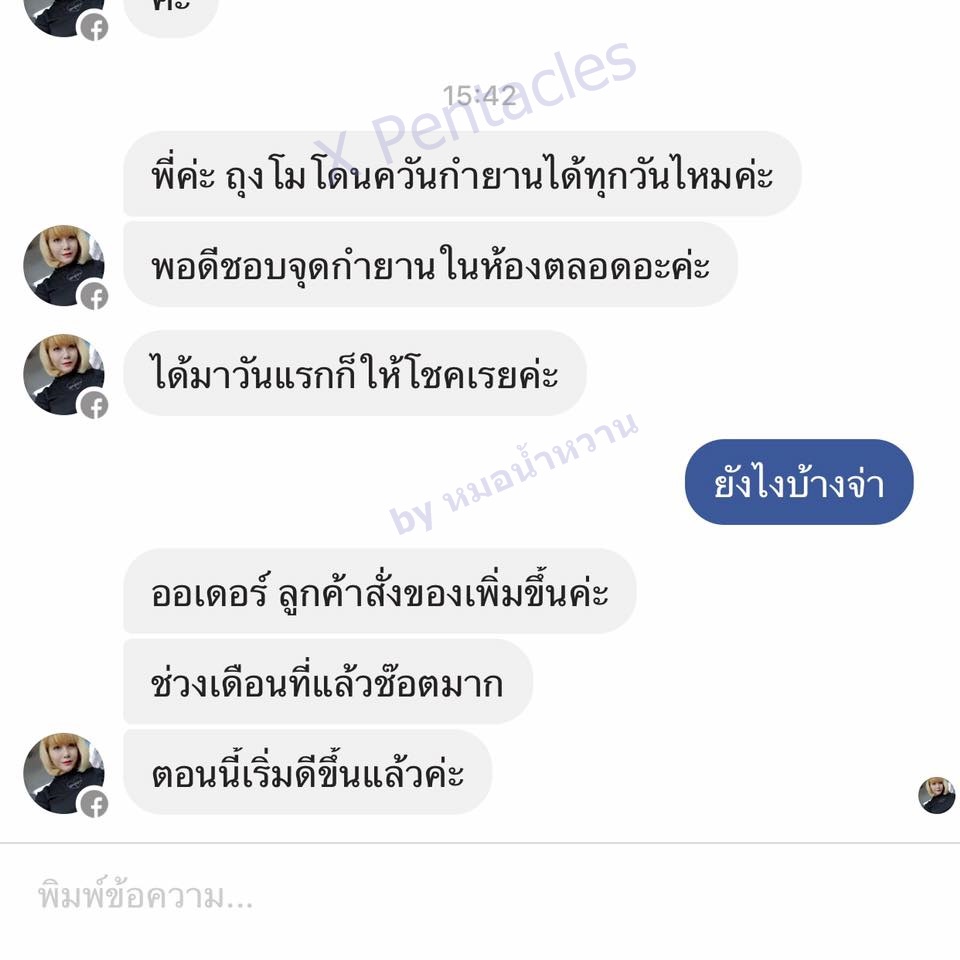960x960 pixels.
Task: Tap the message 'ออเดอร์ ลูกค้าสั่งของเพิ่มขึ้นค่ะ'
Action: click(380, 591)
